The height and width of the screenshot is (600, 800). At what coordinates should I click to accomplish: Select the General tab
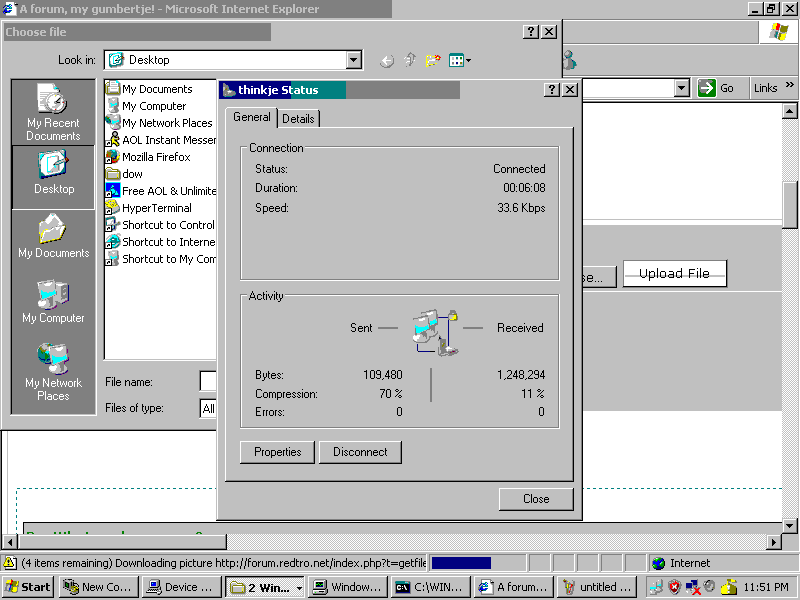coord(251,118)
